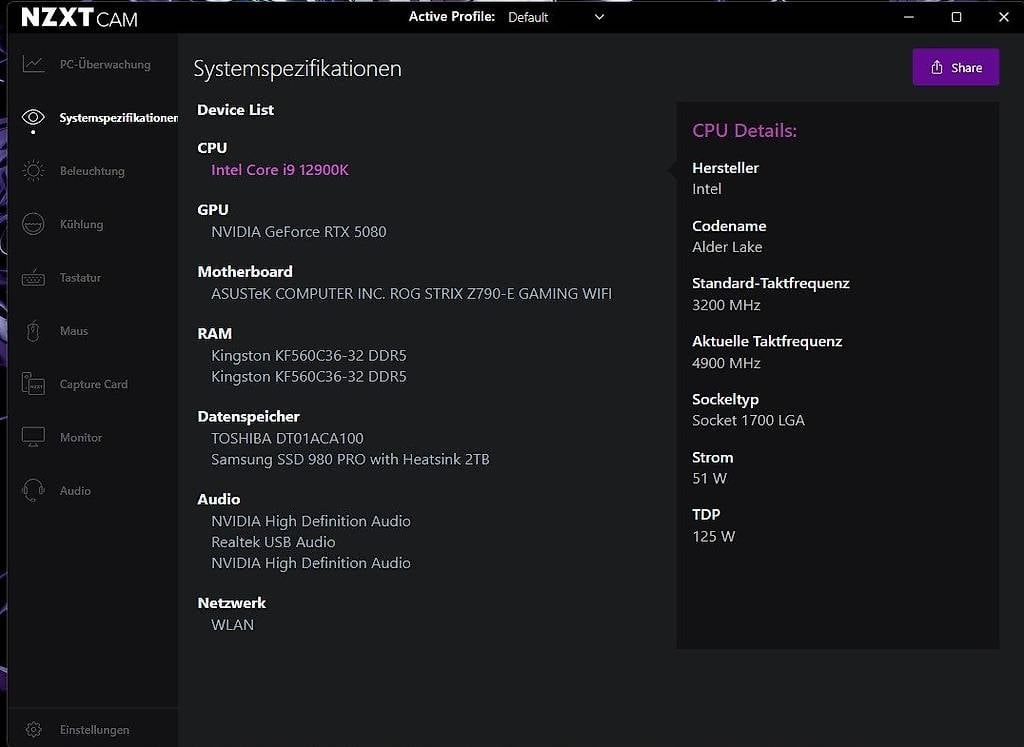Select NVIDIA GeForce RTX 5080 device
Viewport: 1024px width, 747px height.
(298, 232)
